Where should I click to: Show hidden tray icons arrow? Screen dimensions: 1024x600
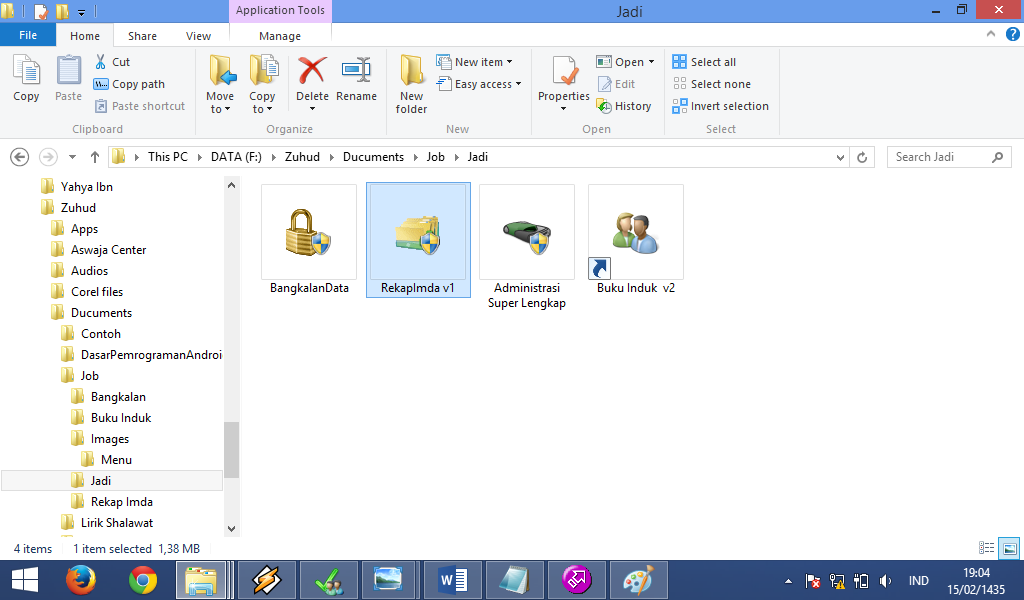pyautogui.click(x=788, y=580)
